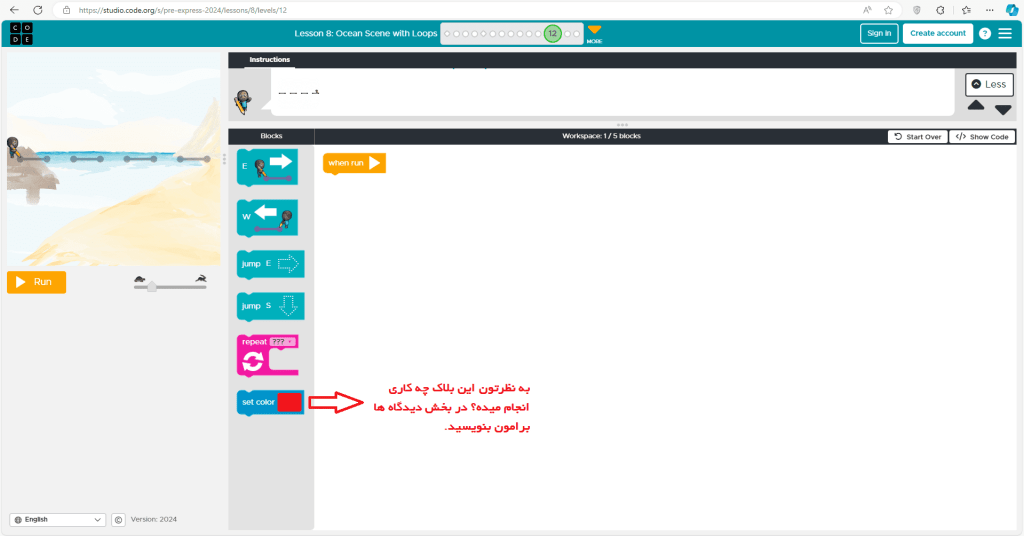Click the down arrow in instructions
Image resolution: width=1024 pixels, height=536 pixels.
1003,110
